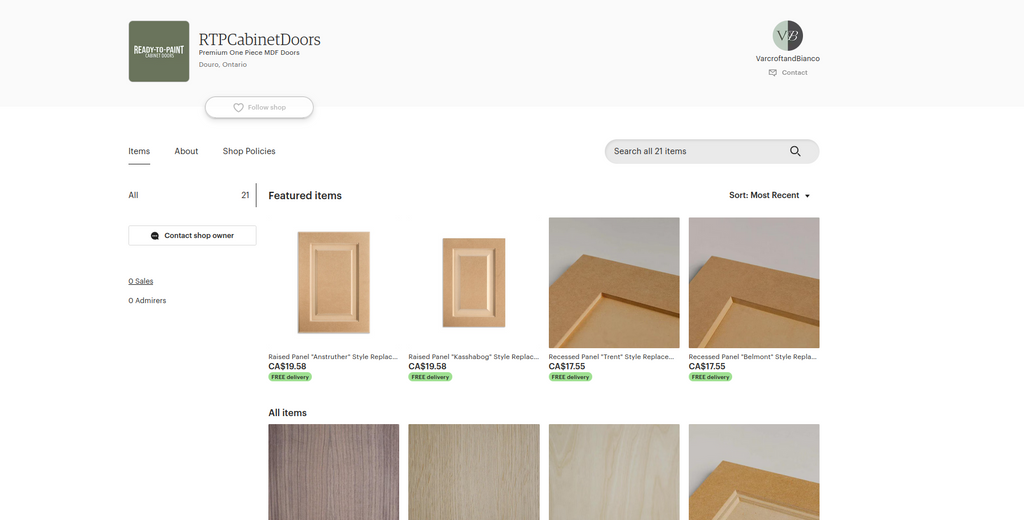
Task: Open the dark walnut grain item thumbnail
Action: point(334,472)
